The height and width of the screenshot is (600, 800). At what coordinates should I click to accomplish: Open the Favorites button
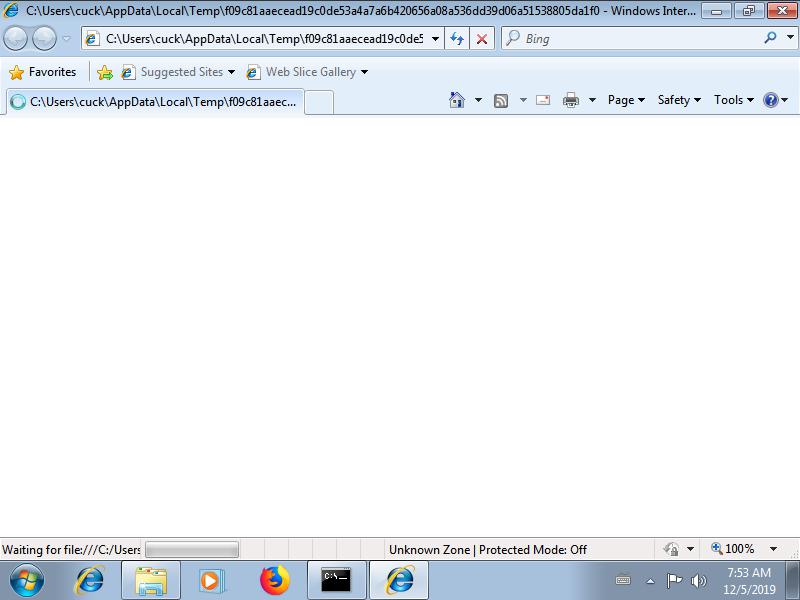click(x=43, y=72)
